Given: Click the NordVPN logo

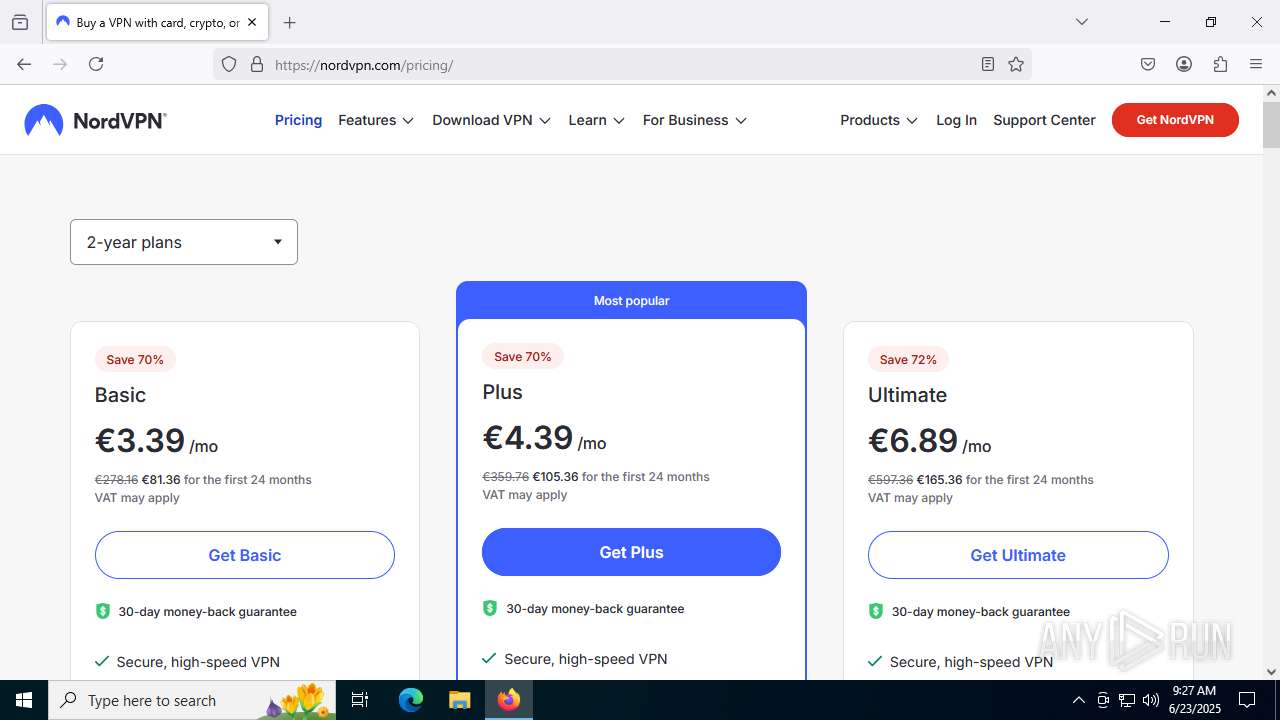Looking at the screenshot, I should (95, 120).
